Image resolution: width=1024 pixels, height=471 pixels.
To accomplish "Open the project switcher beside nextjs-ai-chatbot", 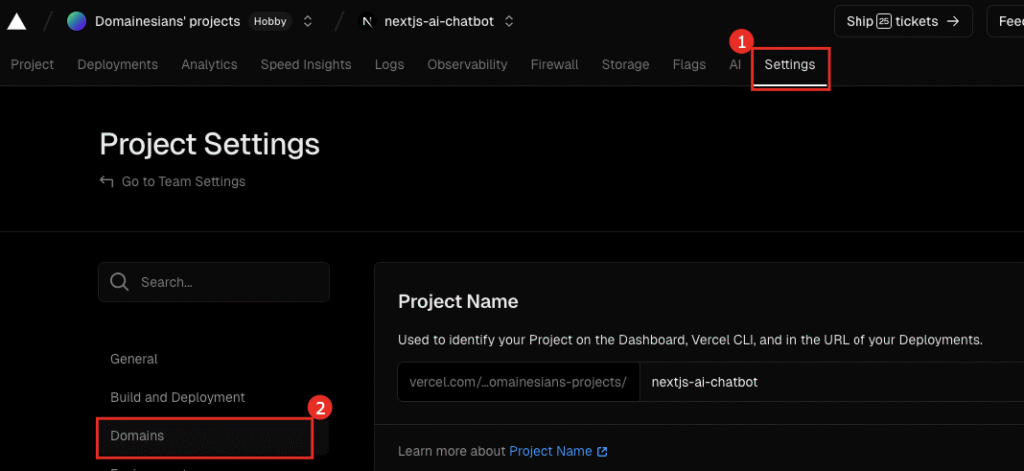I will pyautogui.click(x=509, y=22).
